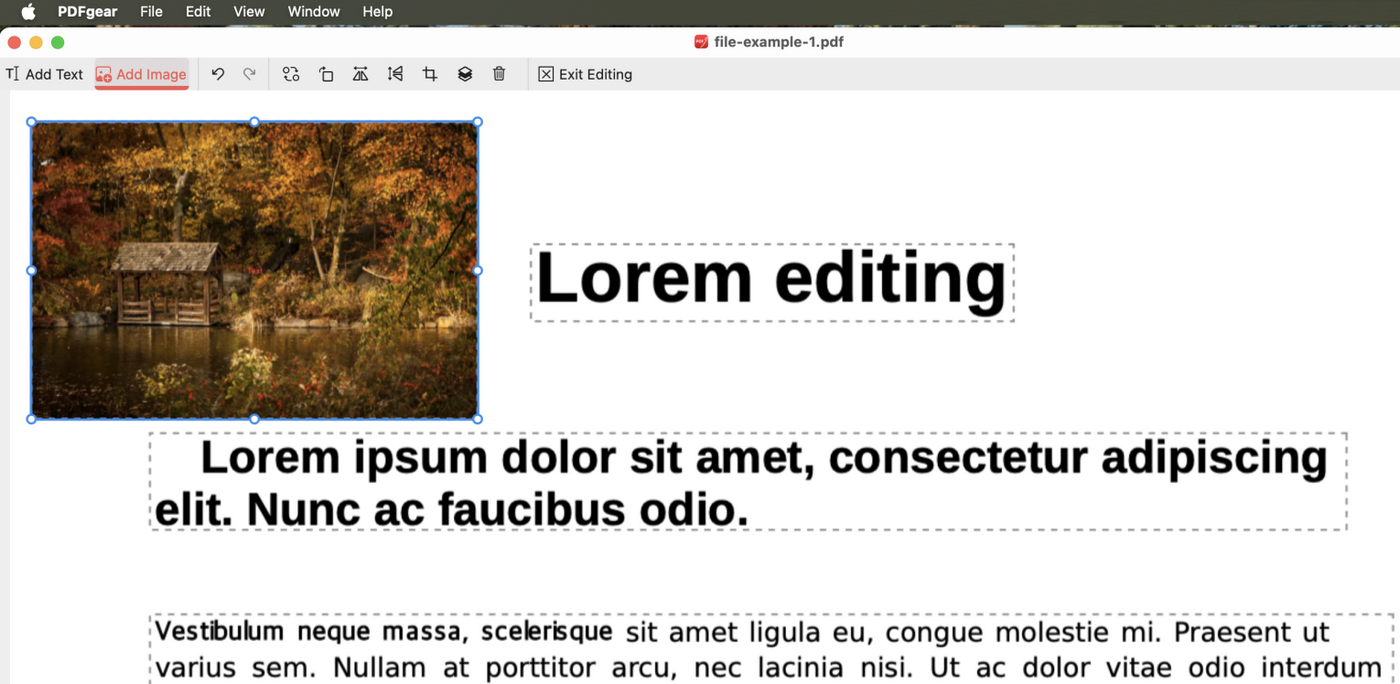Open the Window menu
This screenshot has height=684, width=1400.
coord(314,12)
